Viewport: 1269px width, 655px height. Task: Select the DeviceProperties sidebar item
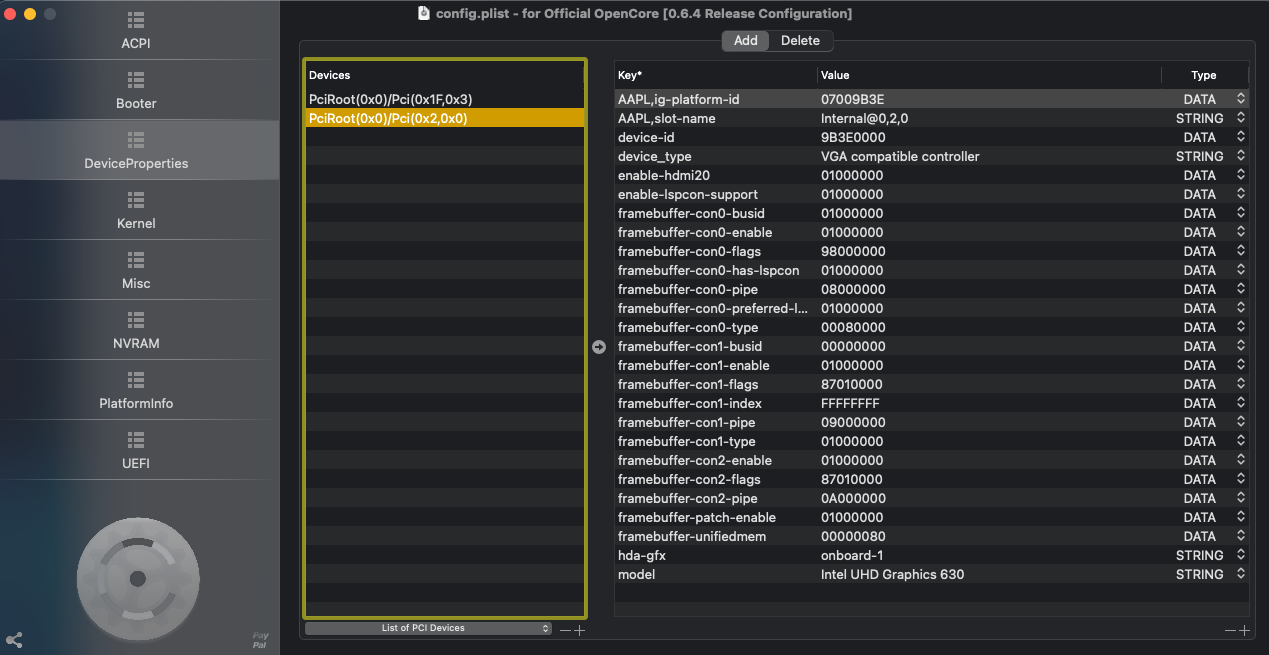136,151
